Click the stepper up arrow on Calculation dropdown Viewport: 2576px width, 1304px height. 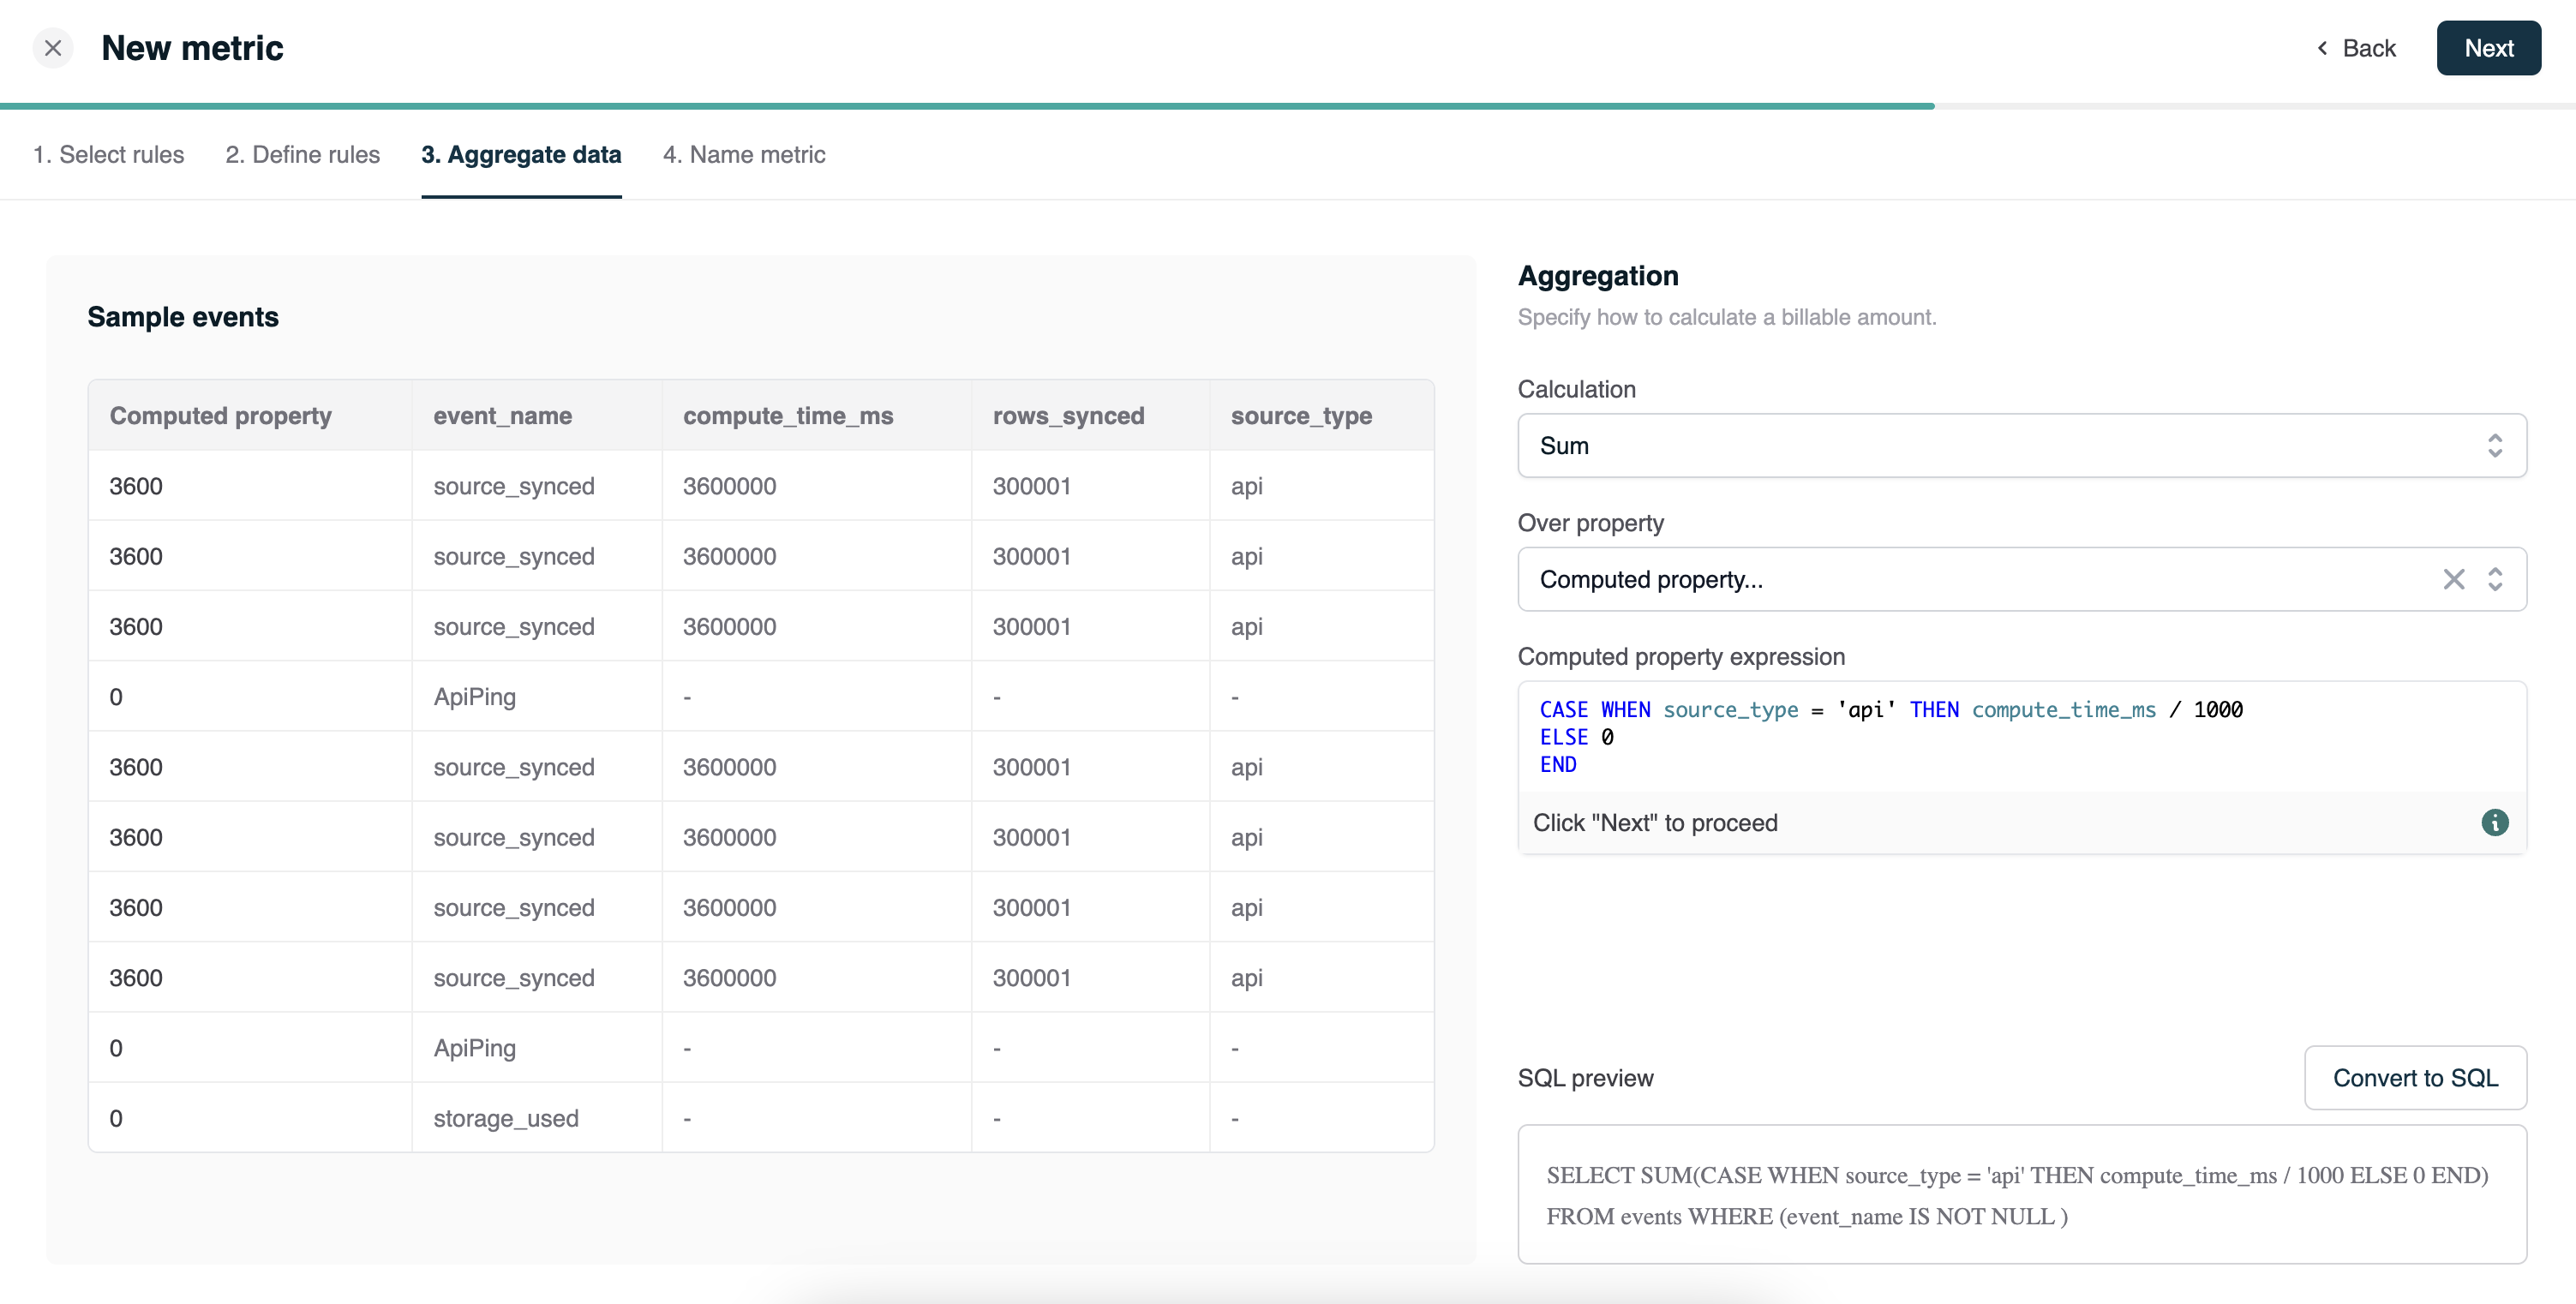coord(2495,438)
